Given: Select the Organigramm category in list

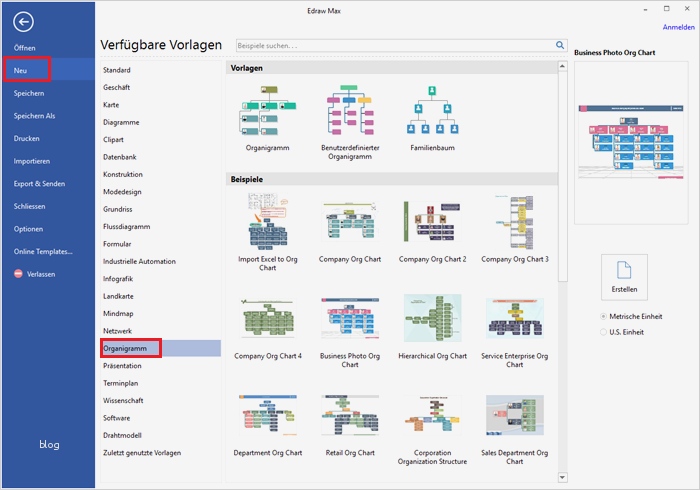Looking at the screenshot, I should pyautogui.click(x=161, y=349).
